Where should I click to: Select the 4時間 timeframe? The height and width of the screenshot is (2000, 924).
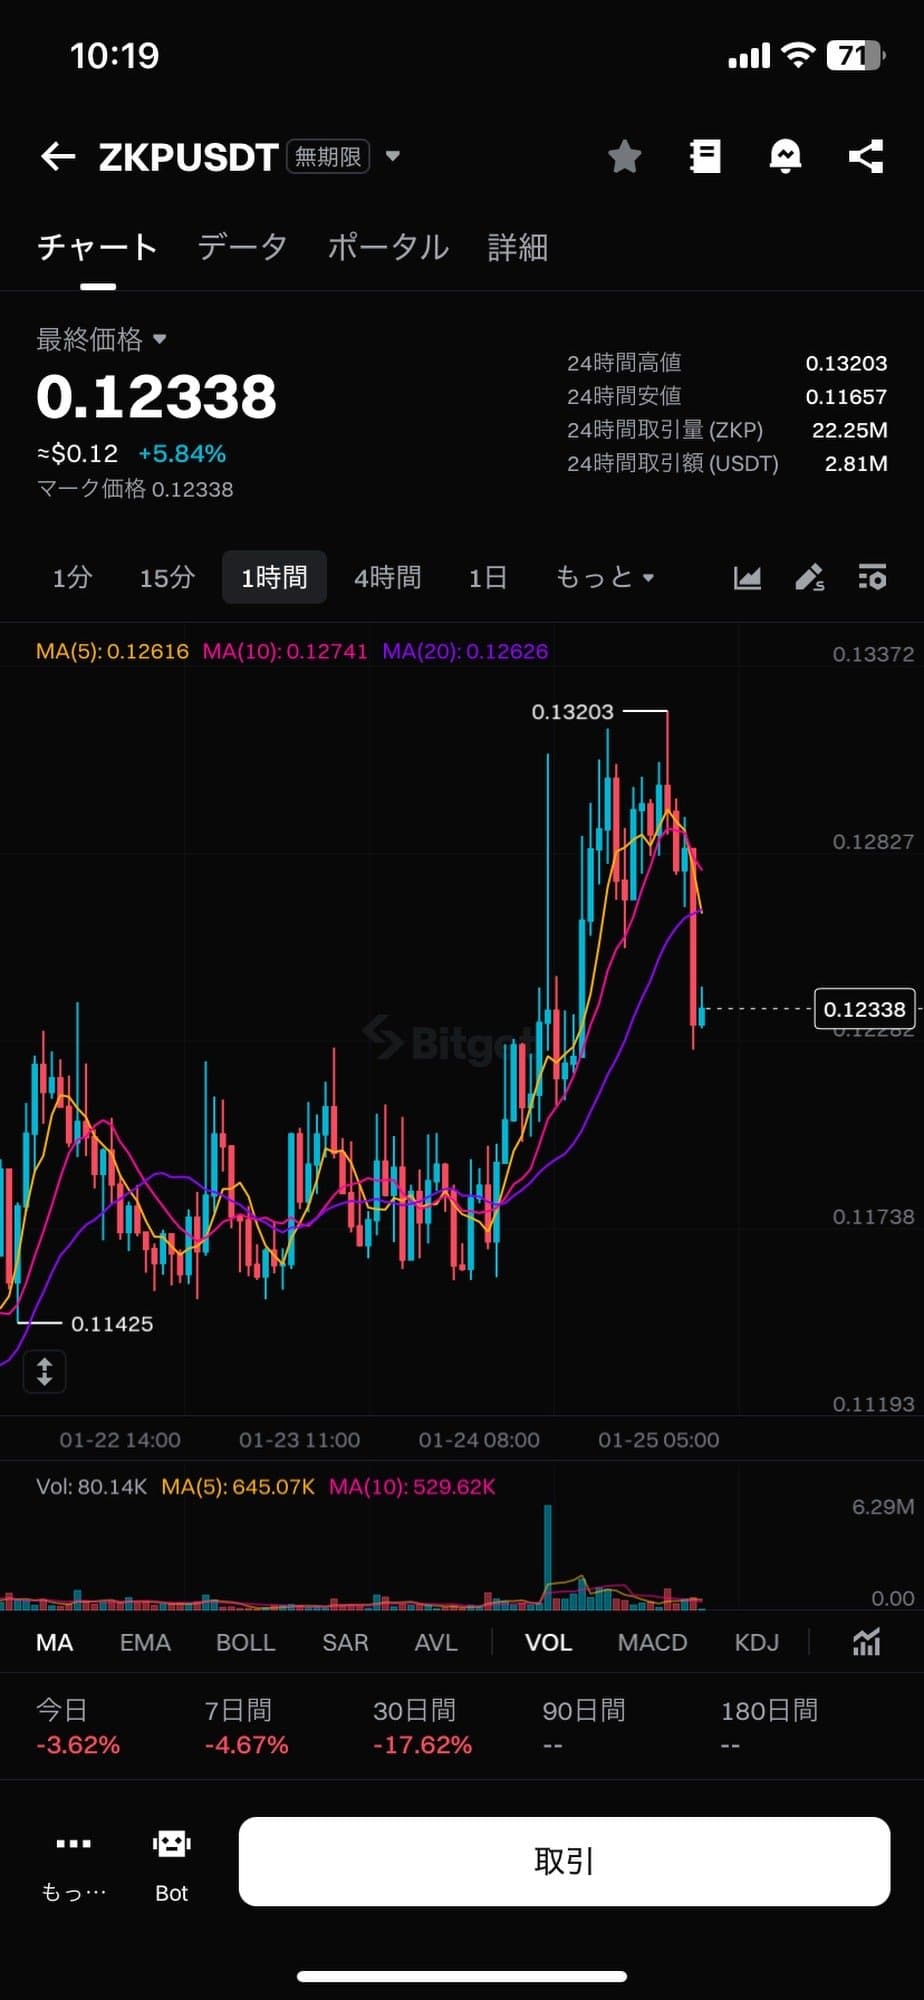[x=387, y=577]
